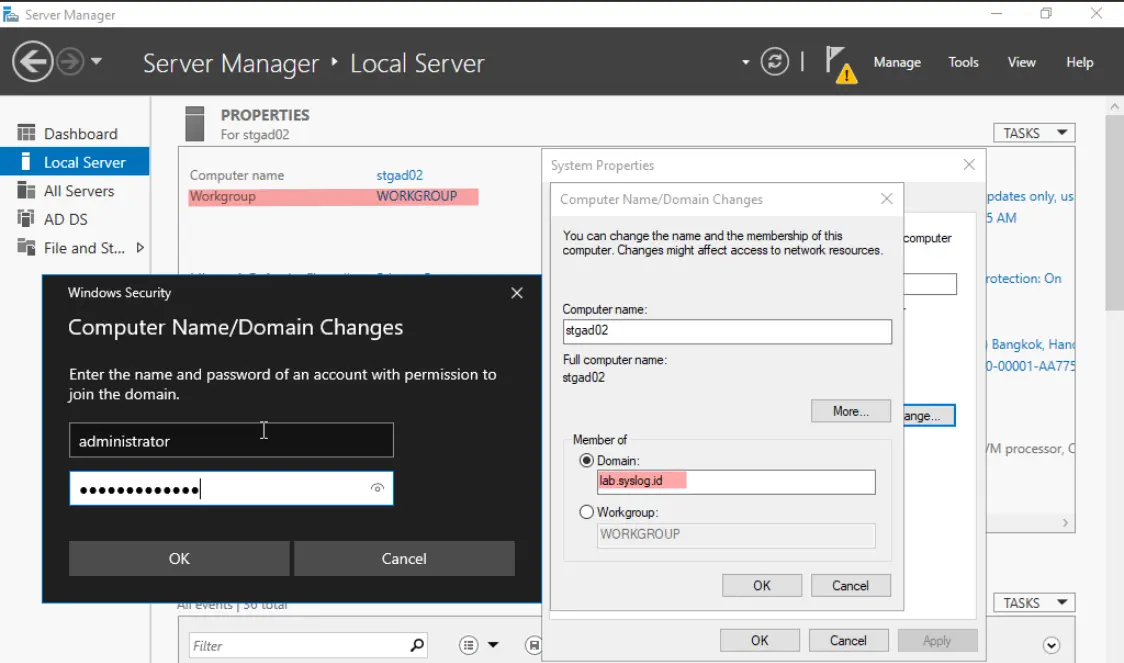Click Cancel in System Properties window

click(x=848, y=640)
